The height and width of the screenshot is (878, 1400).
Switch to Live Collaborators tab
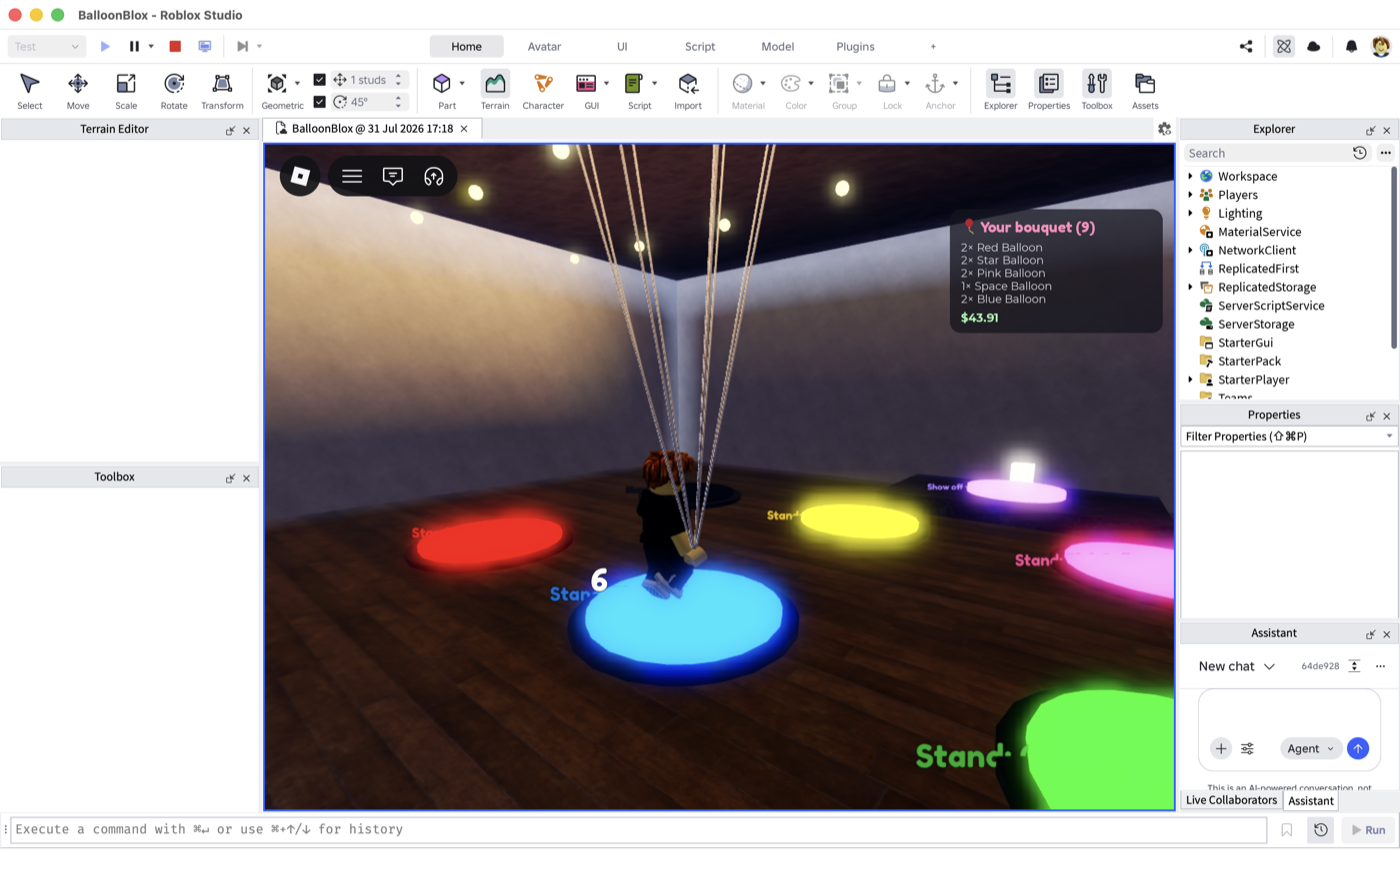[1231, 800]
